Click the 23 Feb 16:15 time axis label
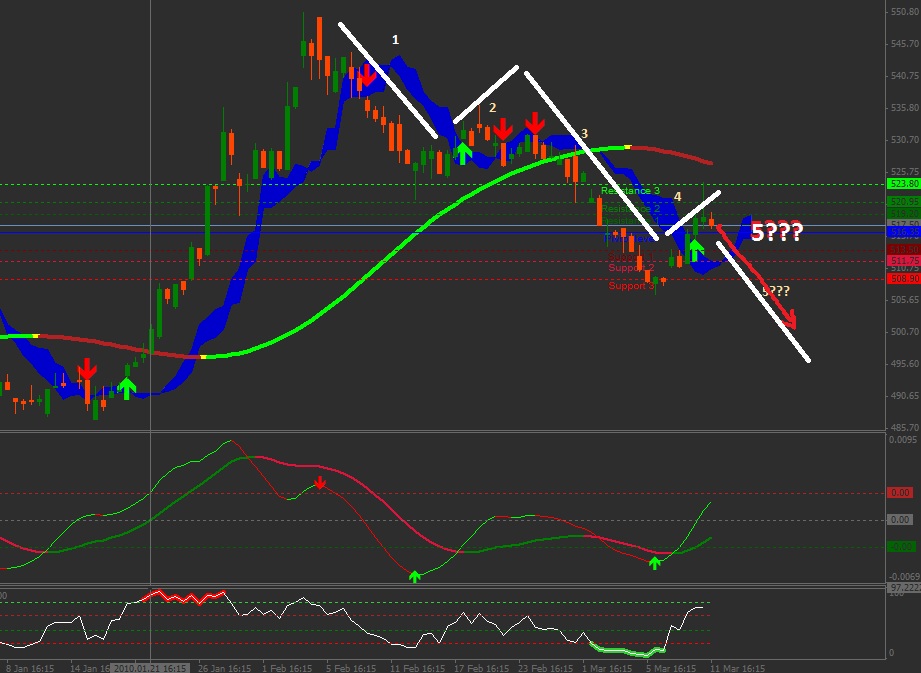The image size is (921, 673). [545, 668]
